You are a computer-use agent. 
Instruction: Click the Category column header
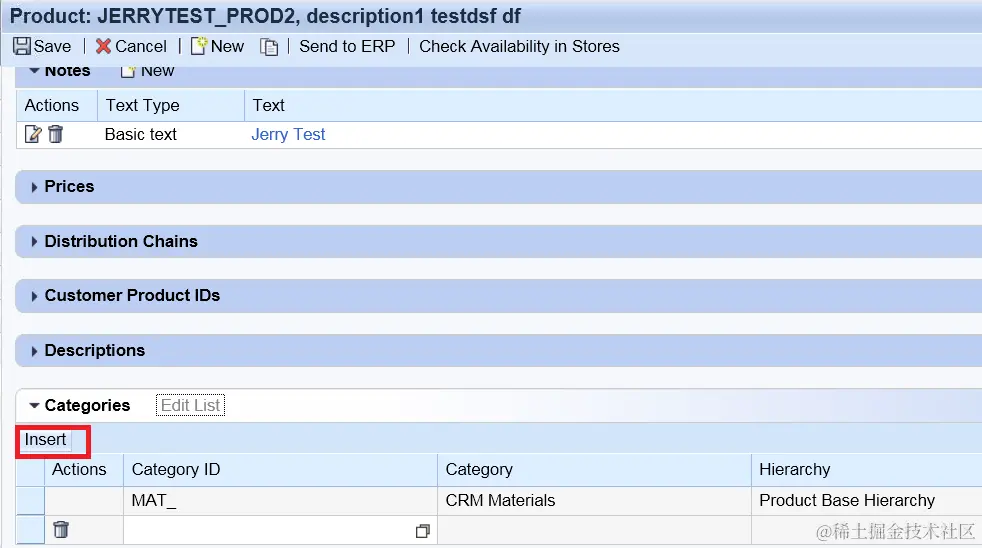(594, 470)
